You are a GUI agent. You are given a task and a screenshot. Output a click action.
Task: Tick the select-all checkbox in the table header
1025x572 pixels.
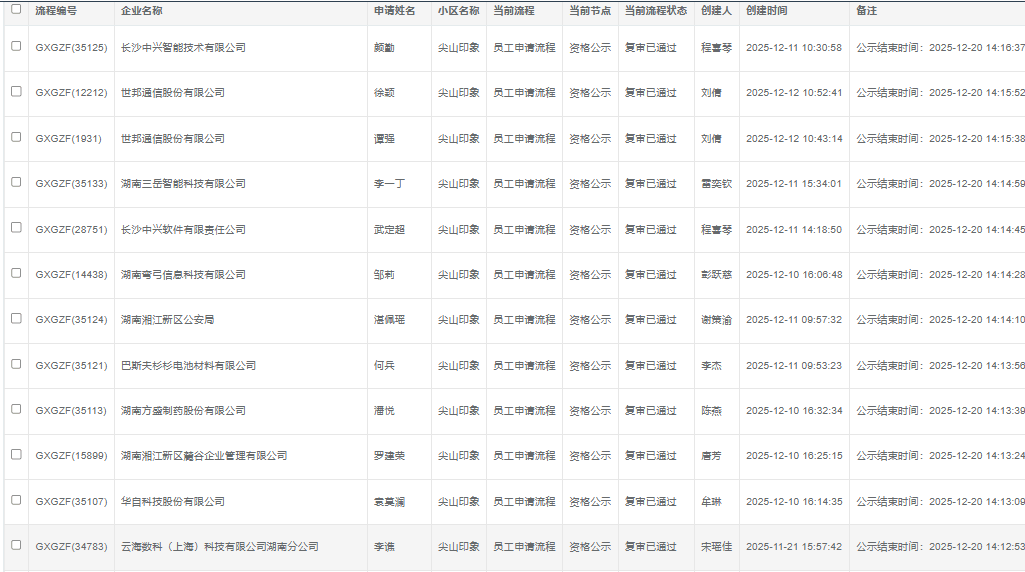tap(15, 9)
